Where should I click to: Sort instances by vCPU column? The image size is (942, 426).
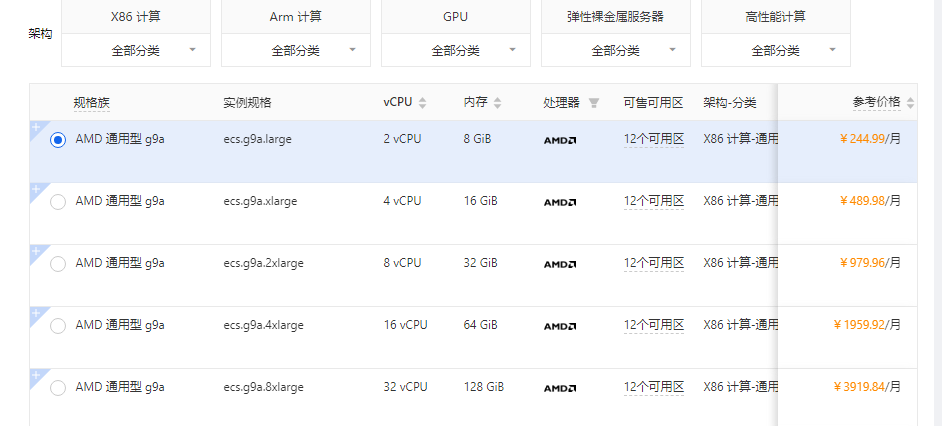(x=422, y=103)
